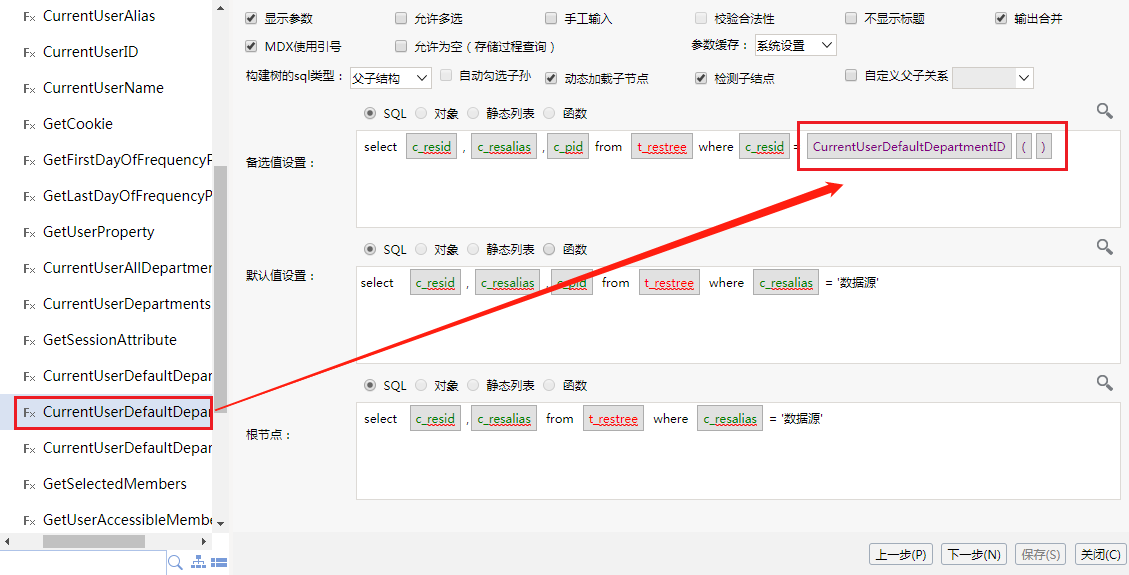Viewport: 1129px width, 575px height.
Task: Click the magnifier icon for 备选值设置
Action: tap(1105, 111)
